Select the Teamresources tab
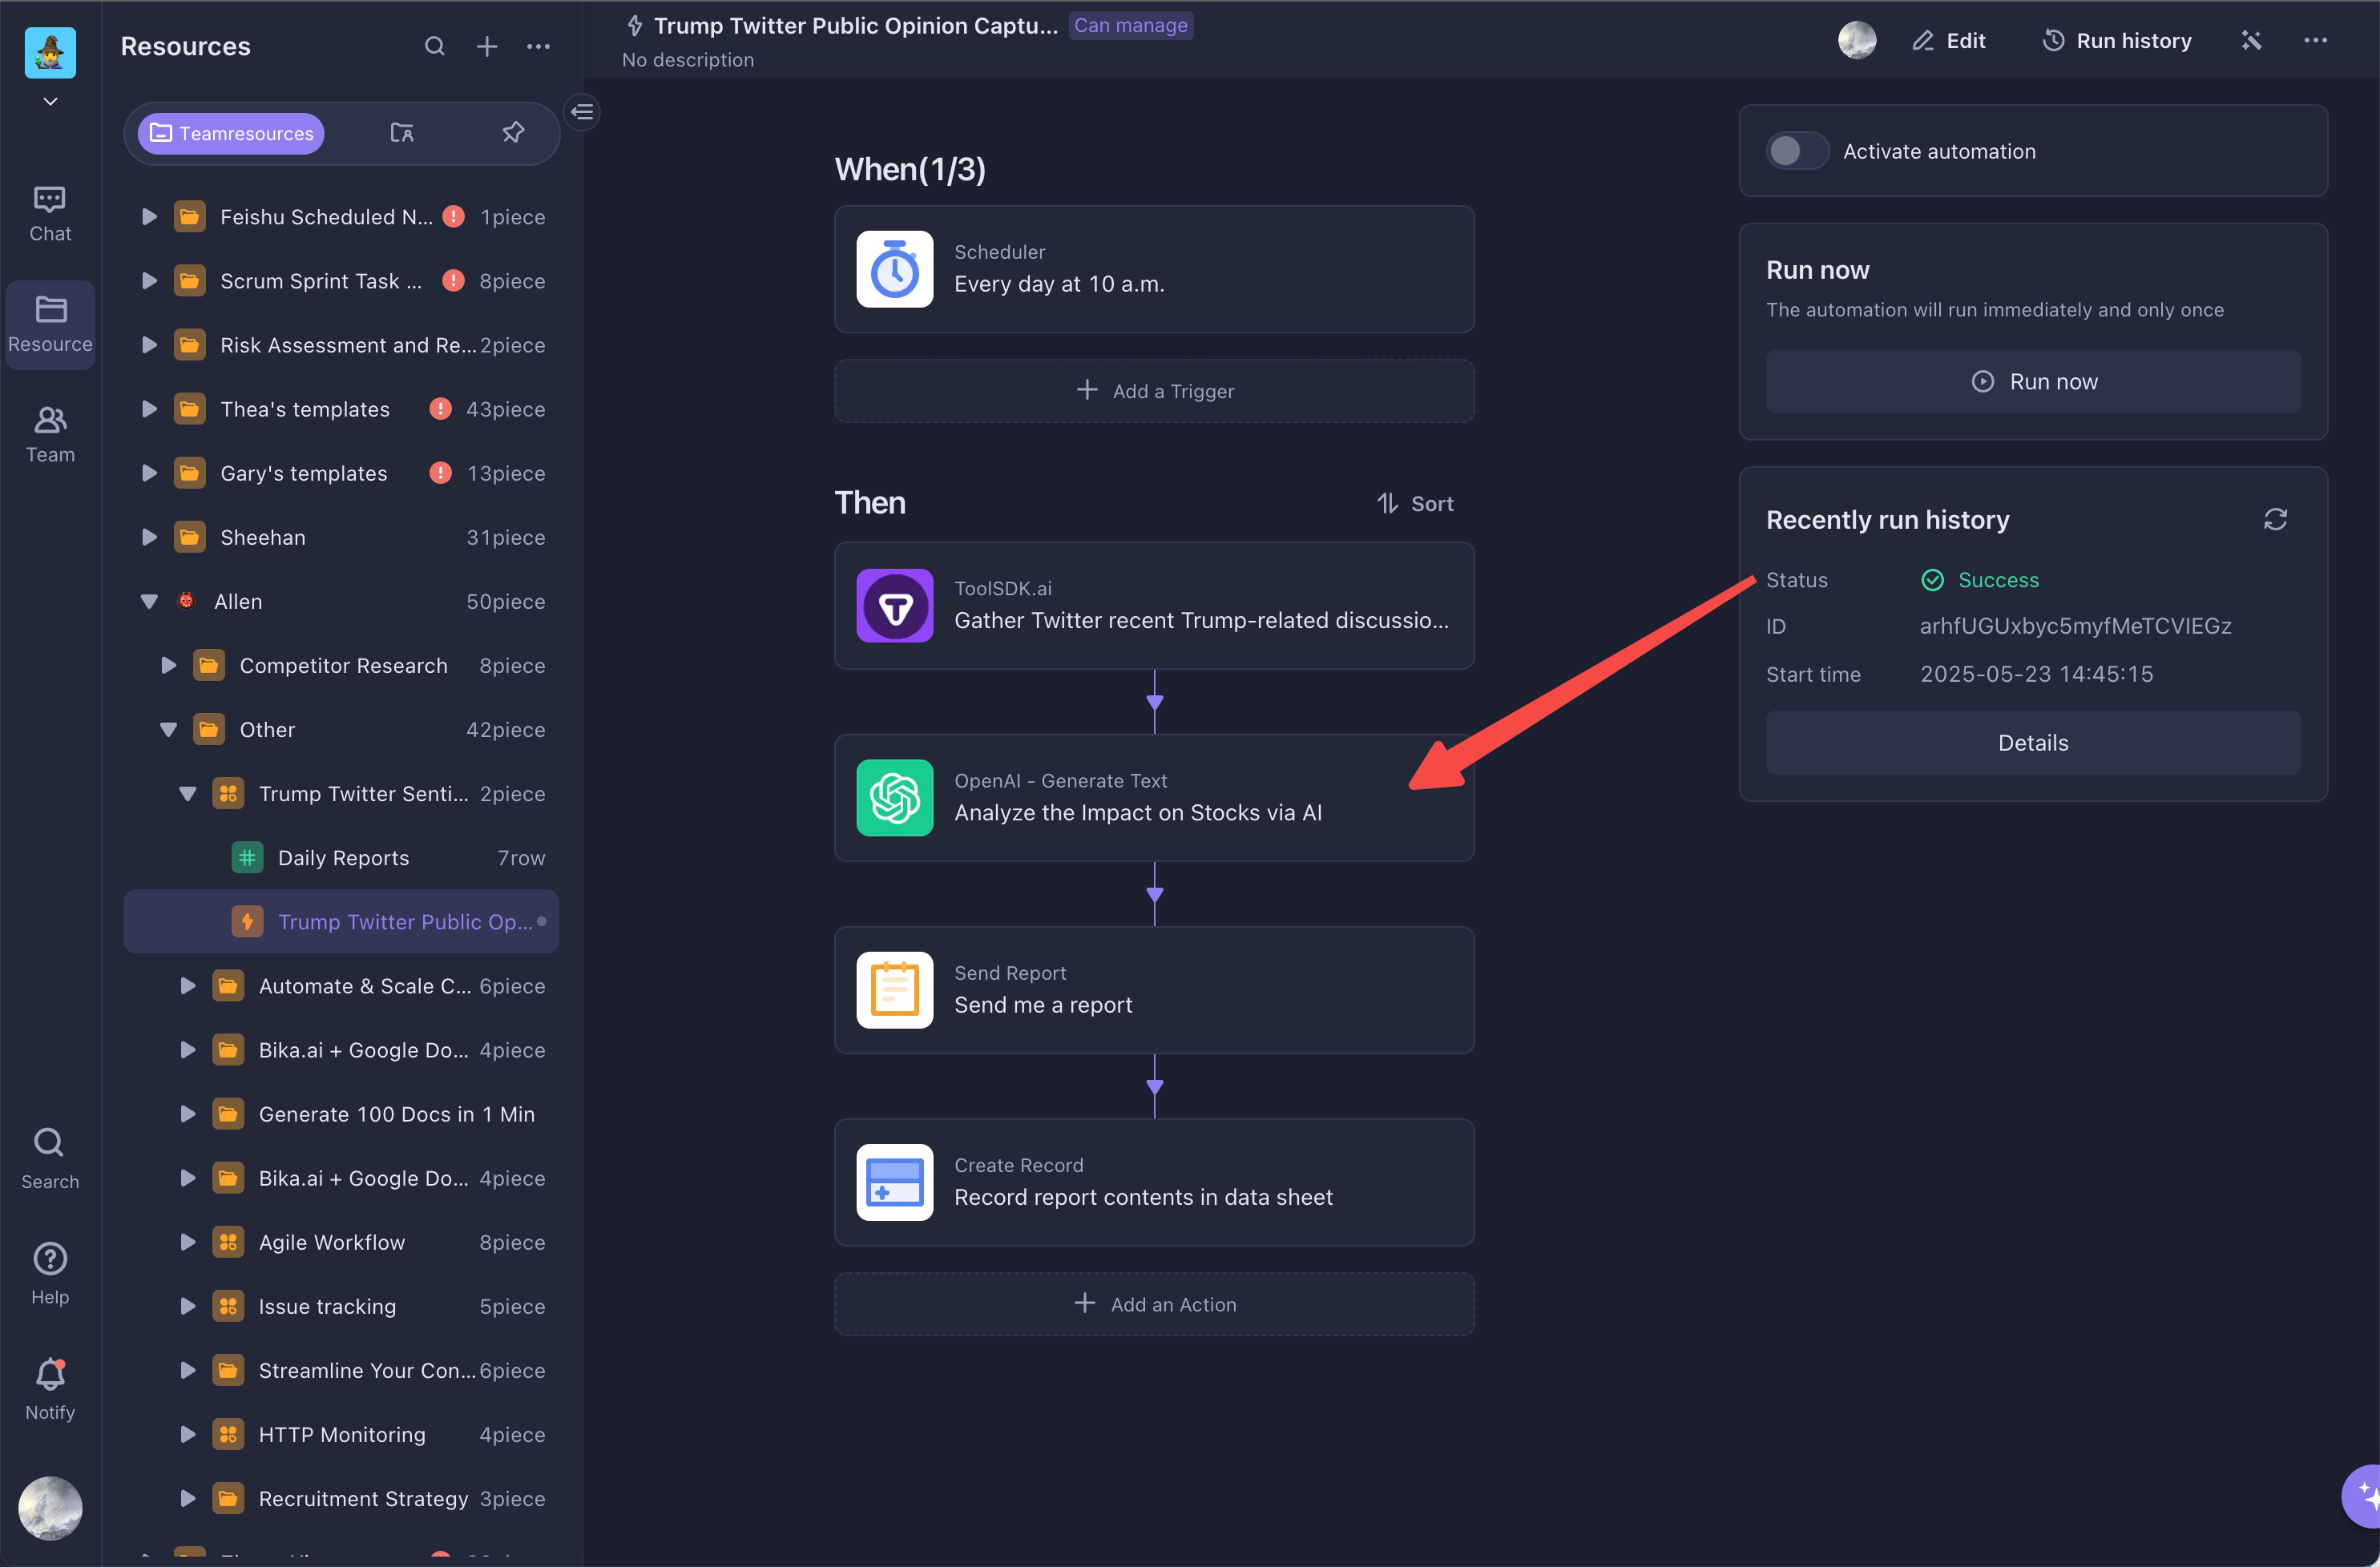The height and width of the screenshot is (1567, 2380). point(231,133)
